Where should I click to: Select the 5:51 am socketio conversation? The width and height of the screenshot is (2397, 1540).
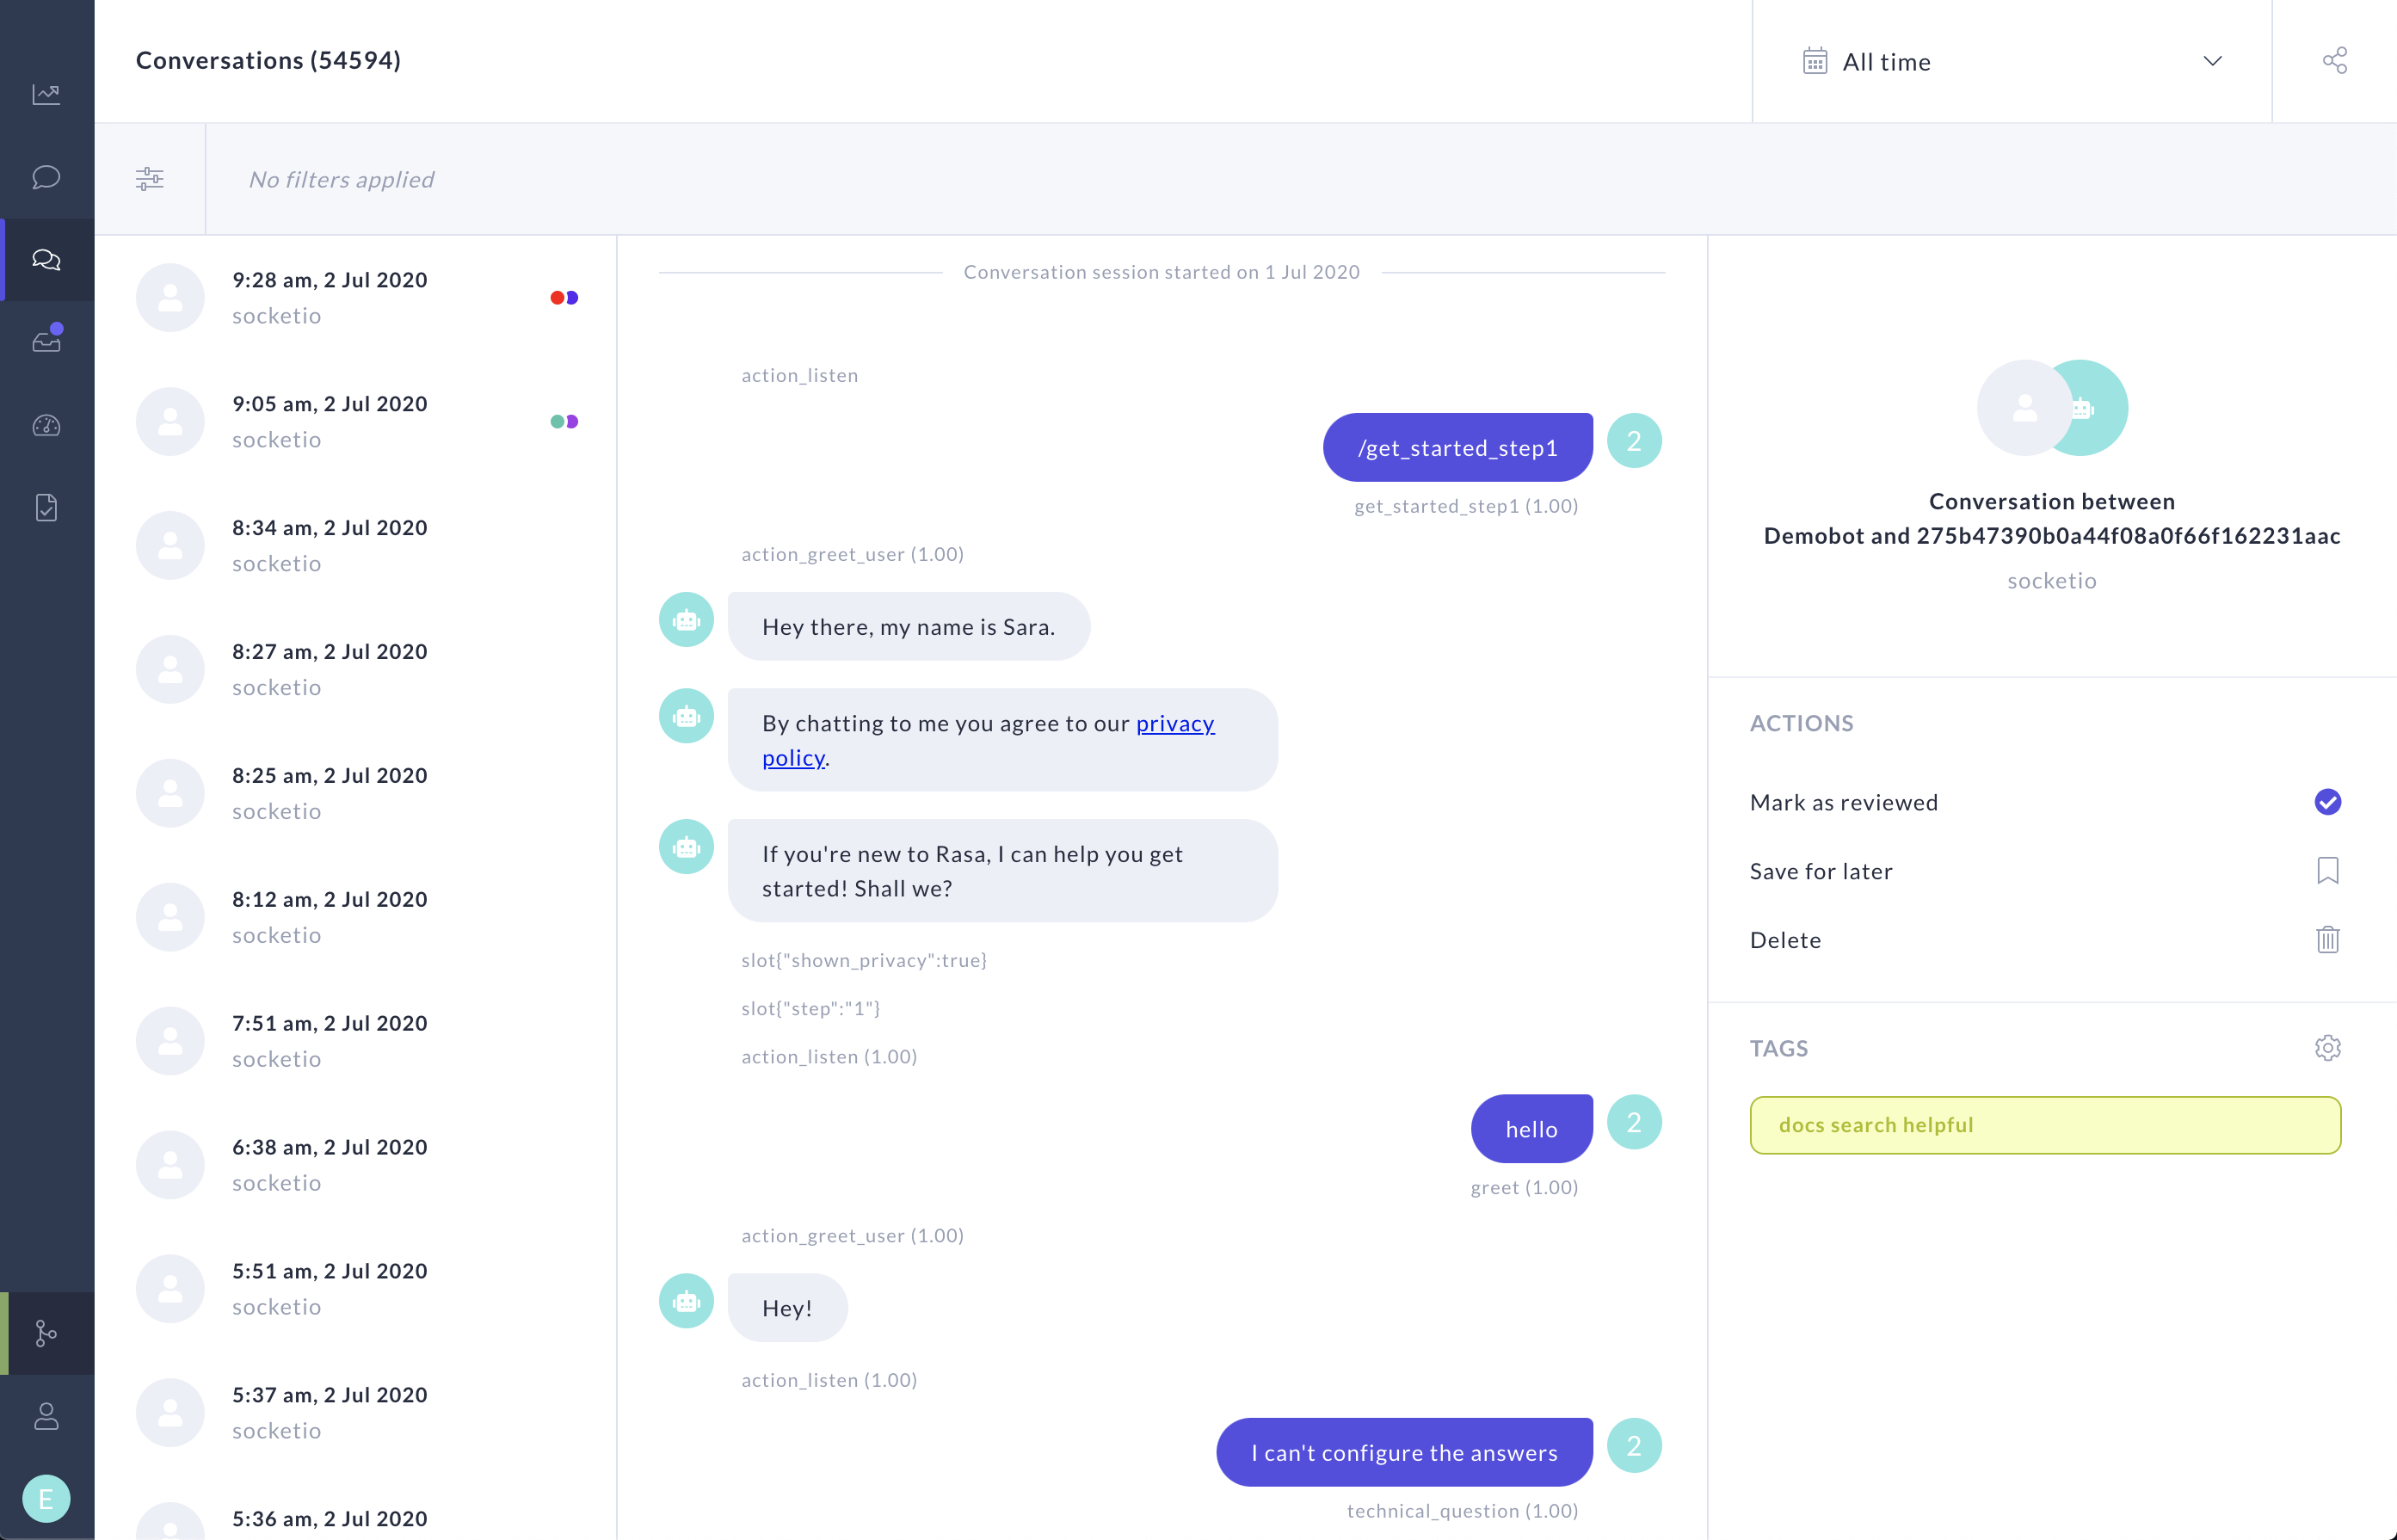pos(330,1288)
